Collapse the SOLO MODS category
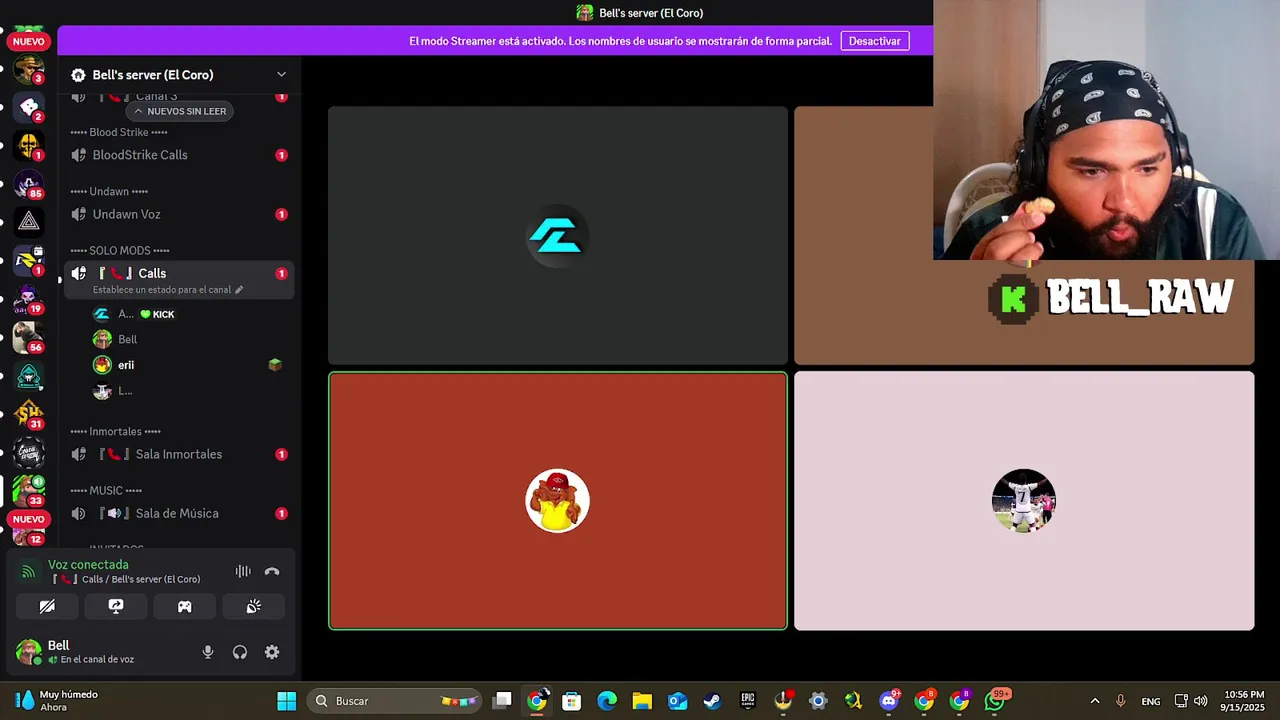The width and height of the screenshot is (1280, 720). [x=119, y=250]
